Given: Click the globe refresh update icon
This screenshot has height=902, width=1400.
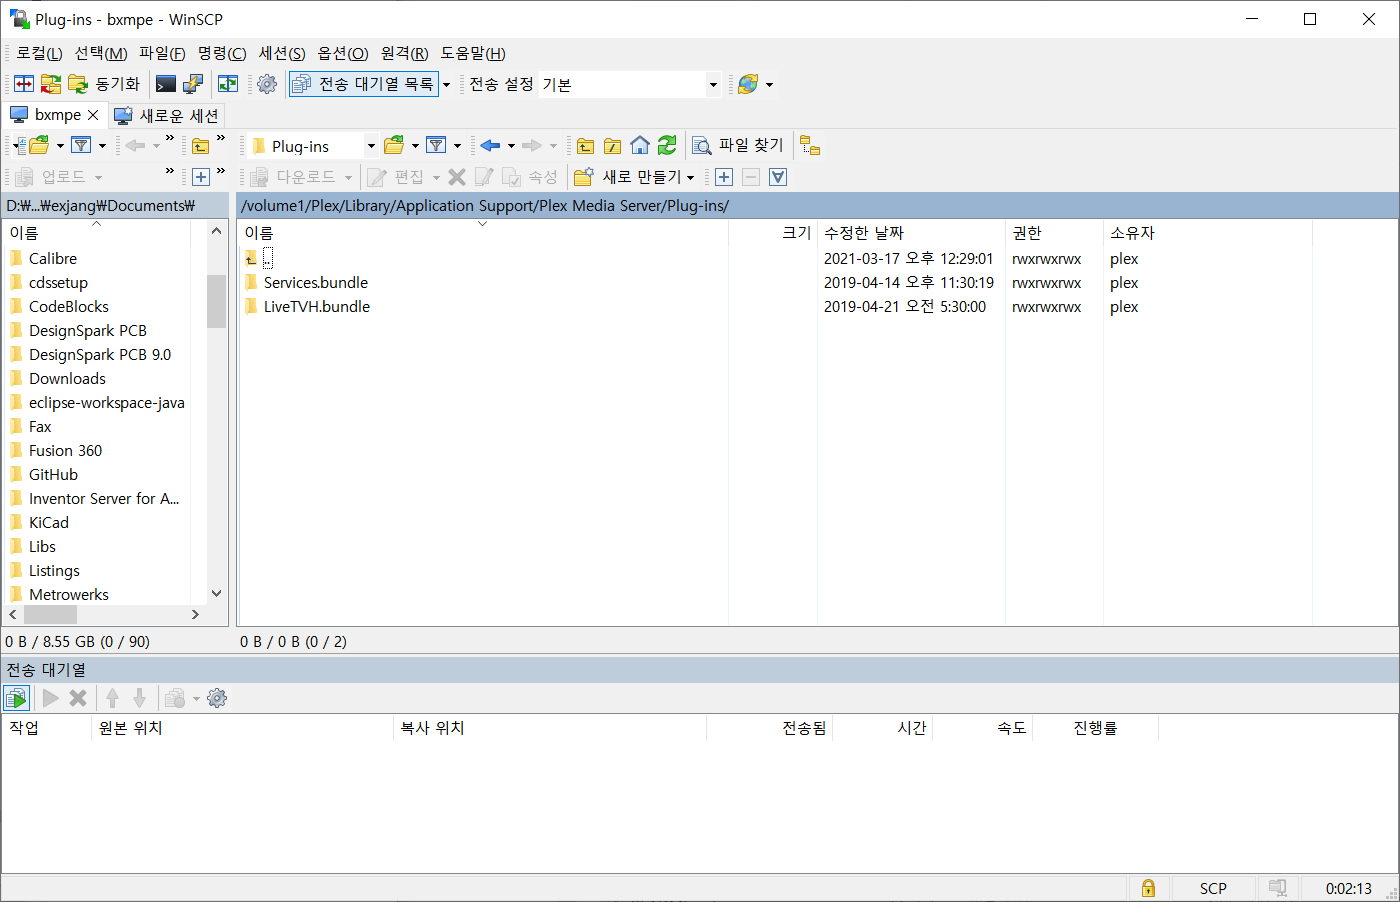Looking at the screenshot, I should pyautogui.click(x=748, y=84).
